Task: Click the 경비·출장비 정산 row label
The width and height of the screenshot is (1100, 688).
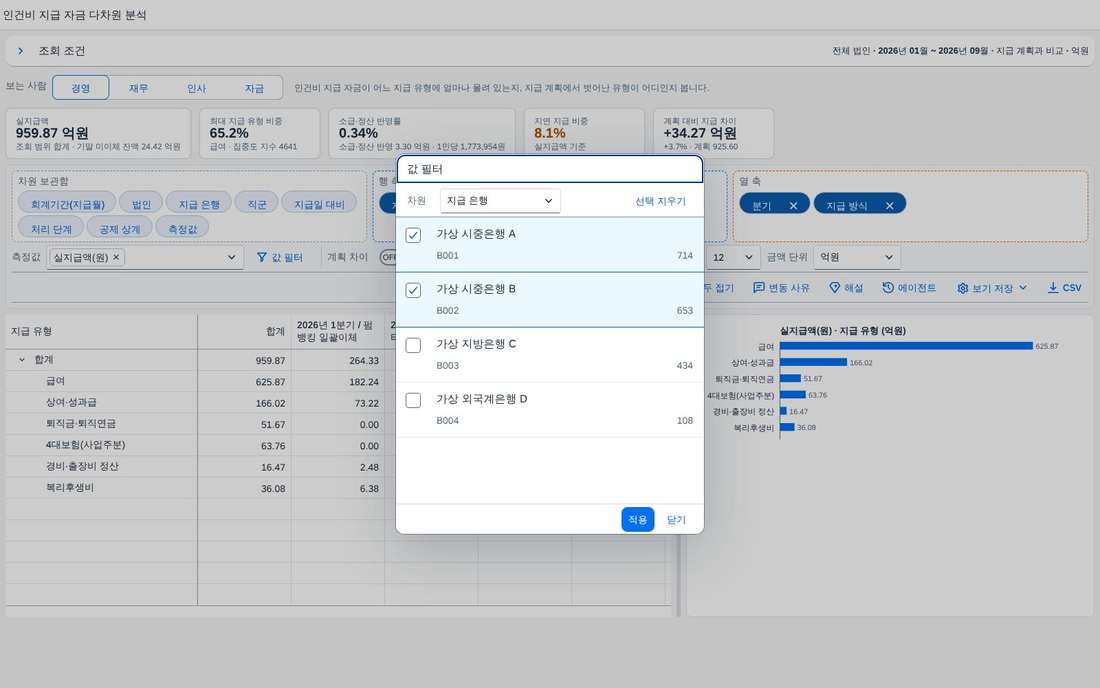Action: (82, 466)
